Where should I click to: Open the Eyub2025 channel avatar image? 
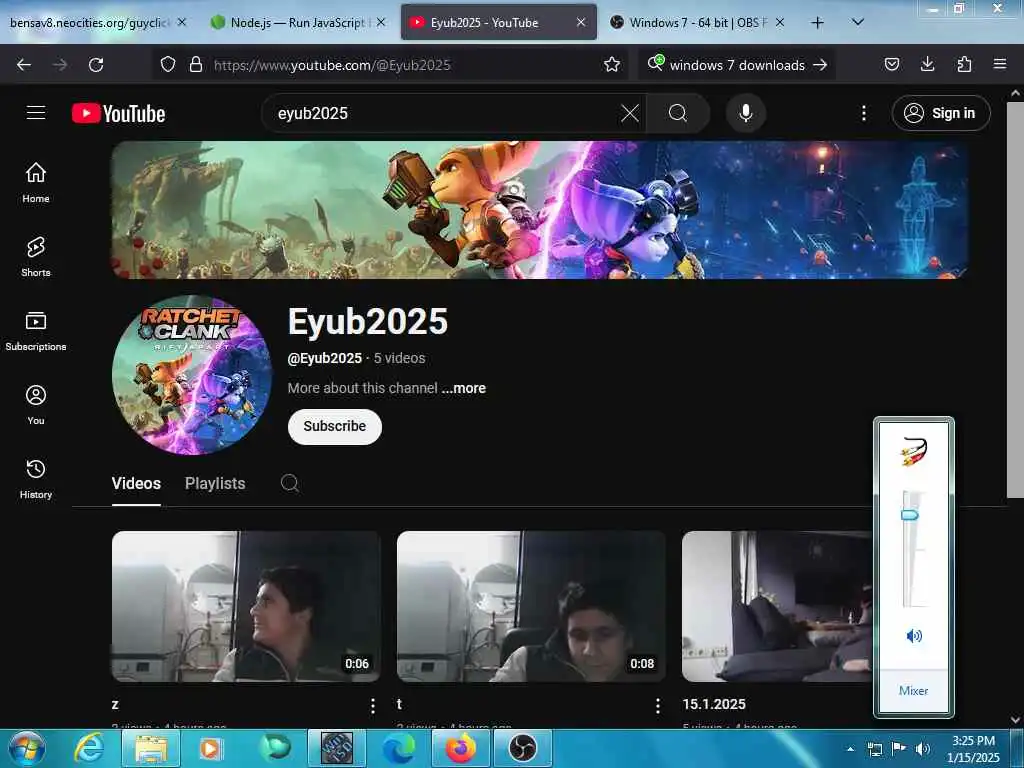click(x=191, y=375)
